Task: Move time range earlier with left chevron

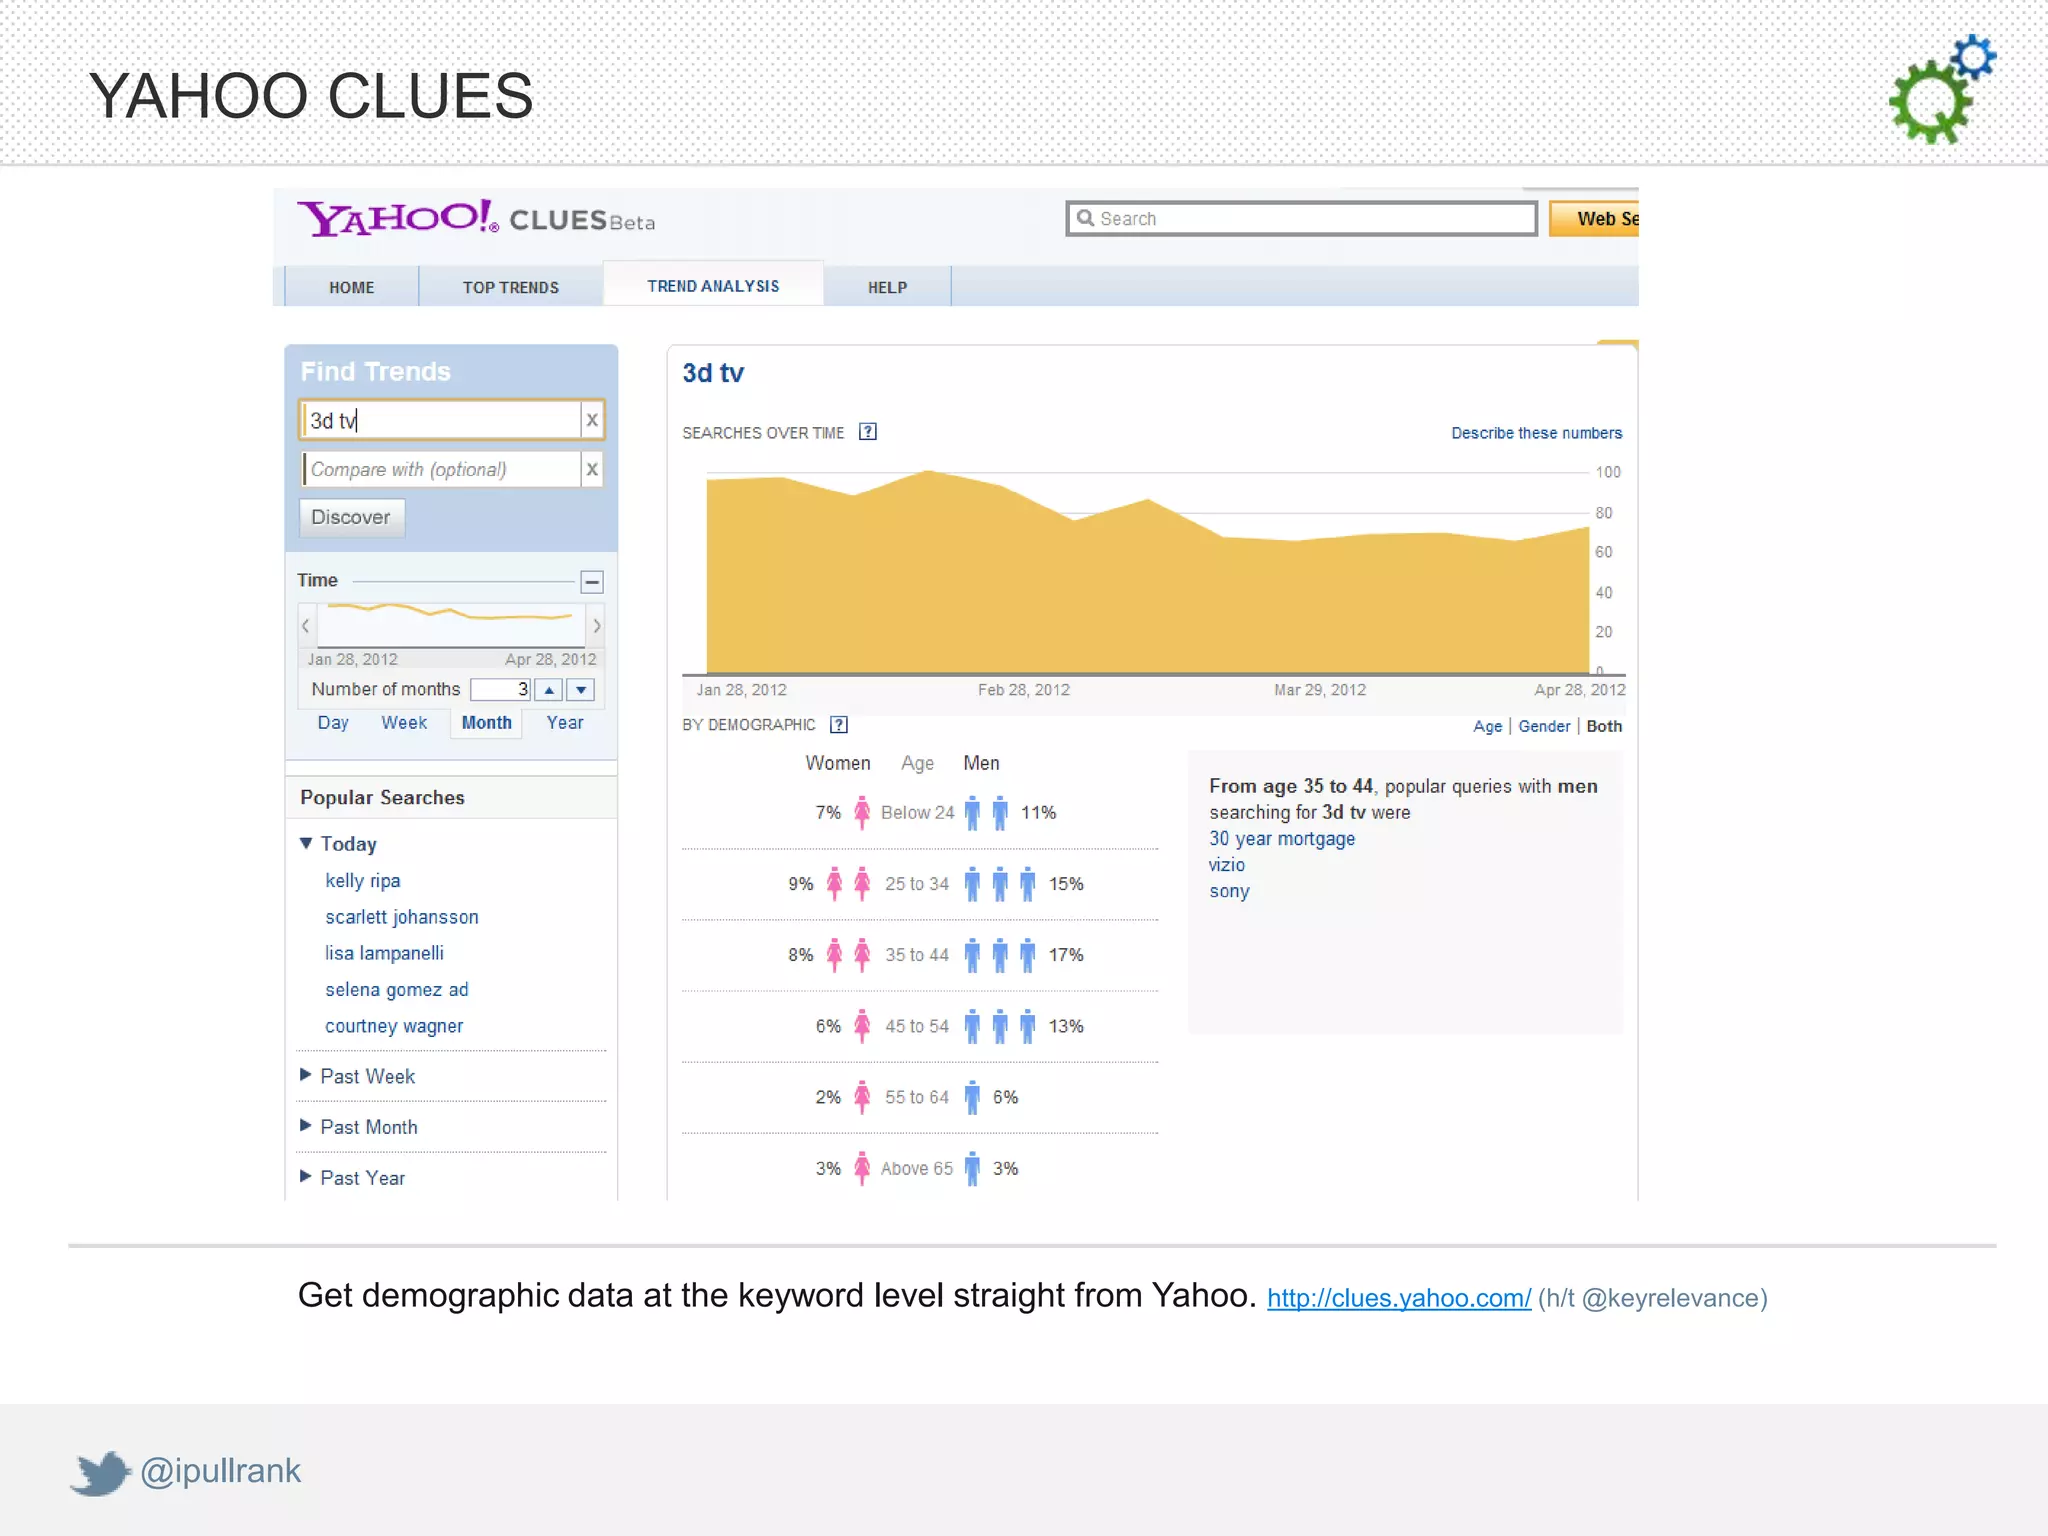Action: tap(306, 626)
